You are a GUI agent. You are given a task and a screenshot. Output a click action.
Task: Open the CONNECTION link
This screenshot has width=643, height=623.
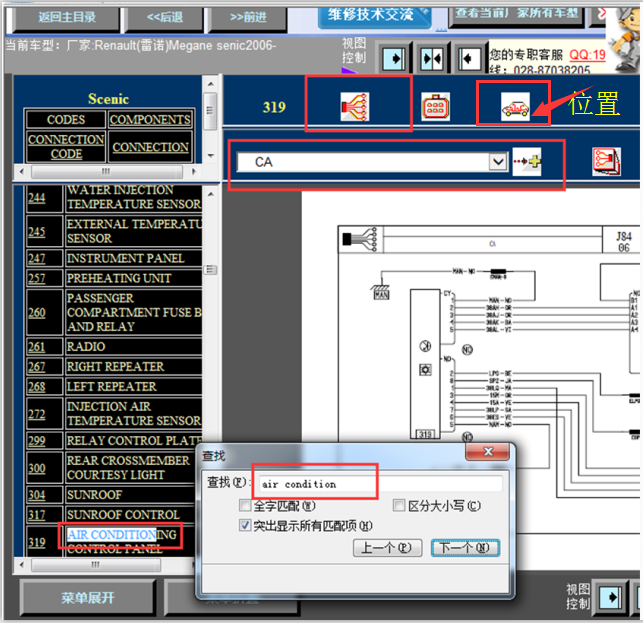click(150, 147)
